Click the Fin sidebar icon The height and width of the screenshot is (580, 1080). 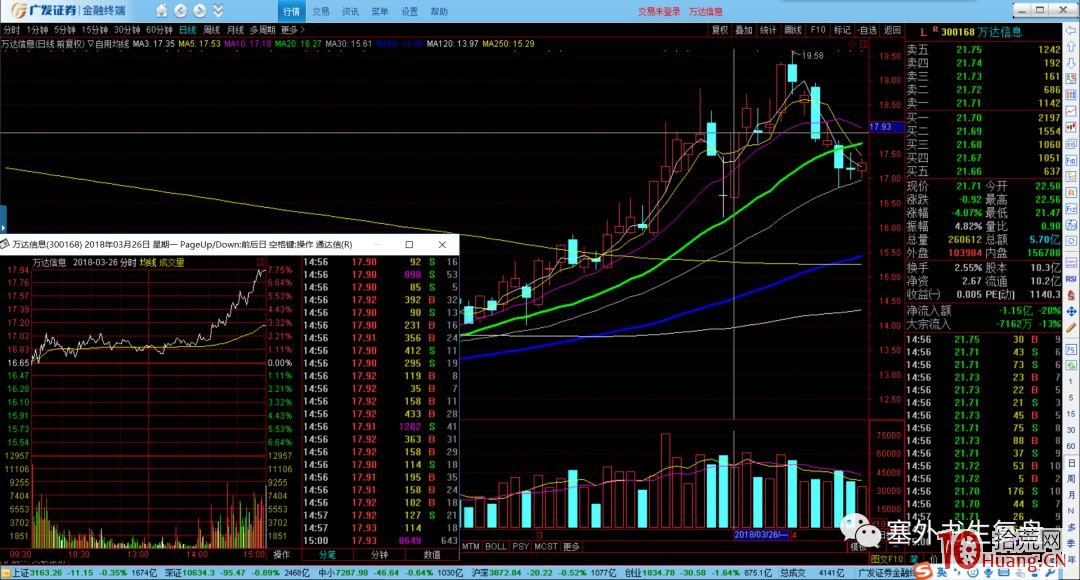[x=1072, y=160]
